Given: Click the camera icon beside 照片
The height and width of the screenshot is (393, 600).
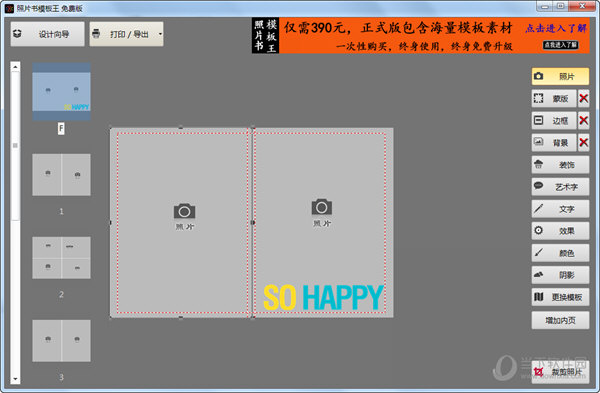Looking at the screenshot, I should coord(538,76).
